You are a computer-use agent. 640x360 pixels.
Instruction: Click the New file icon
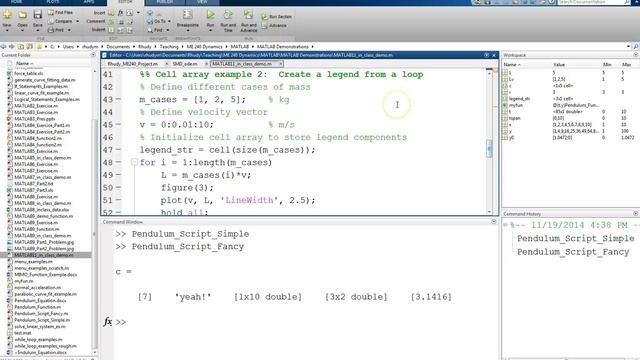point(7,15)
